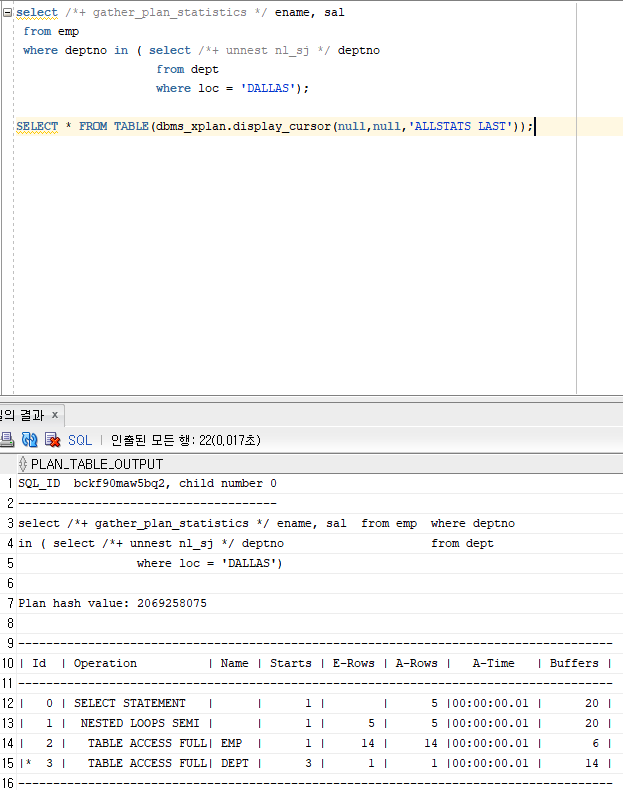Image resolution: width=623 pixels, height=790 pixels.
Task: Select the TABLE ACCESS FULL DEPT row
Action: pyautogui.click(x=320, y=763)
